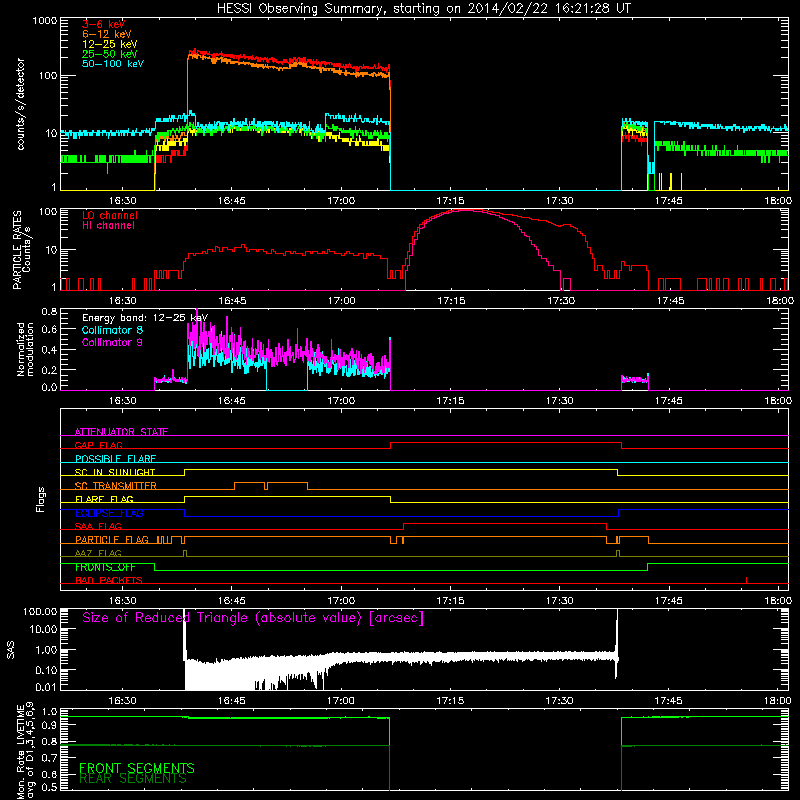Select the Collimator 8 legend label

[x=113, y=330]
